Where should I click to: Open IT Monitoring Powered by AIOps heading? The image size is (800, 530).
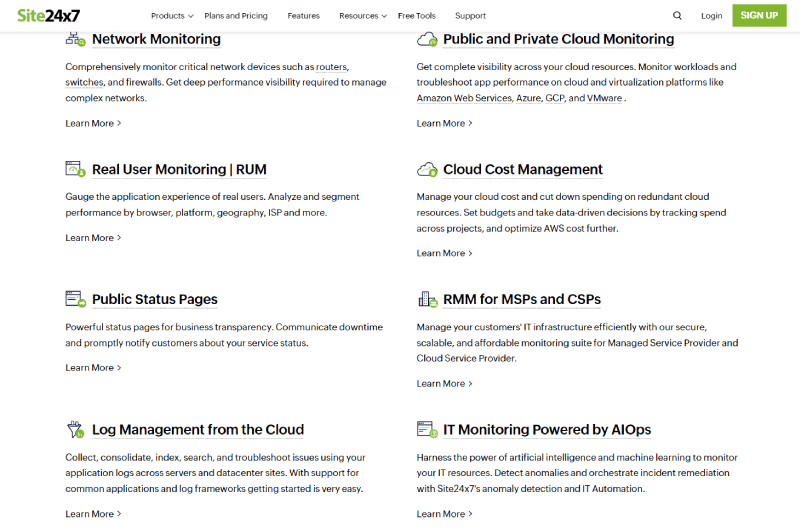click(x=547, y=430)
